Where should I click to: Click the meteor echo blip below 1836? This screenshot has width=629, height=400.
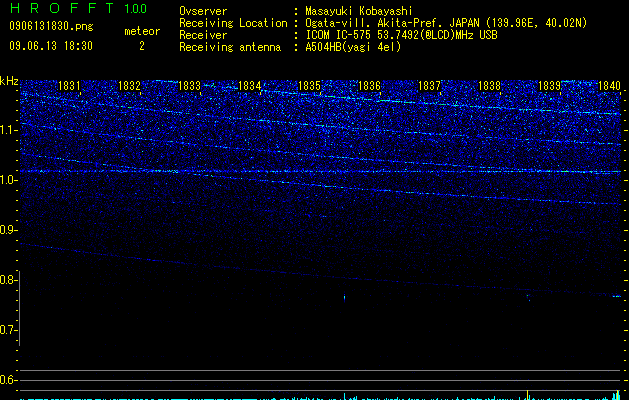344,298
